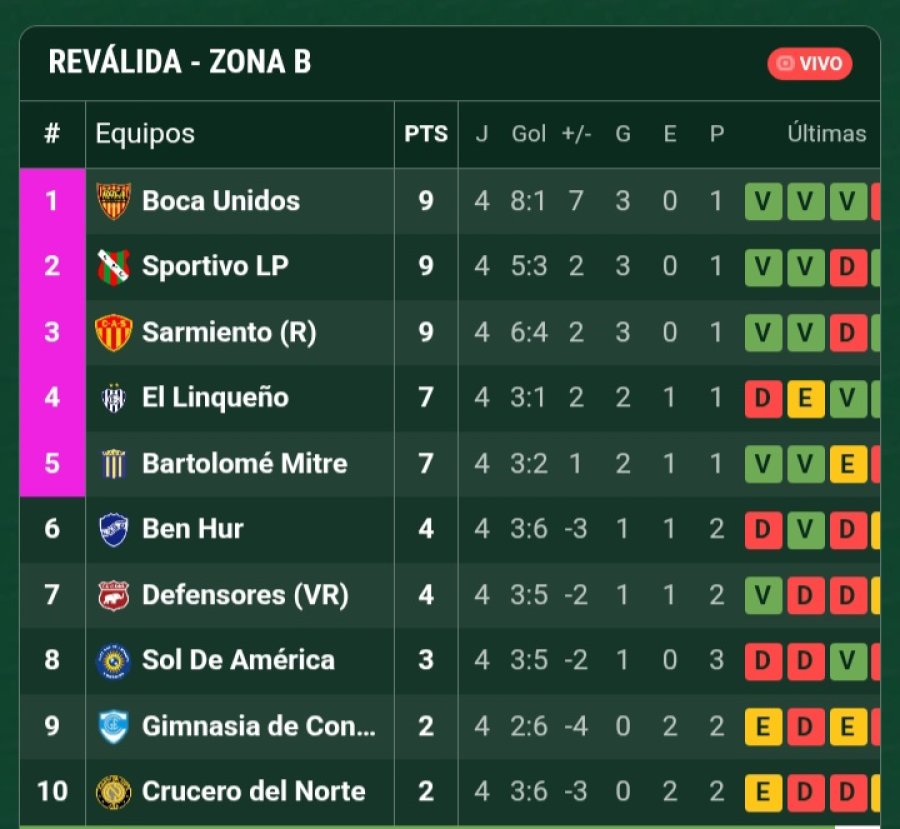Click the Crucero del Norte team crest
This screenshot has height=829, width=900.
113,792
